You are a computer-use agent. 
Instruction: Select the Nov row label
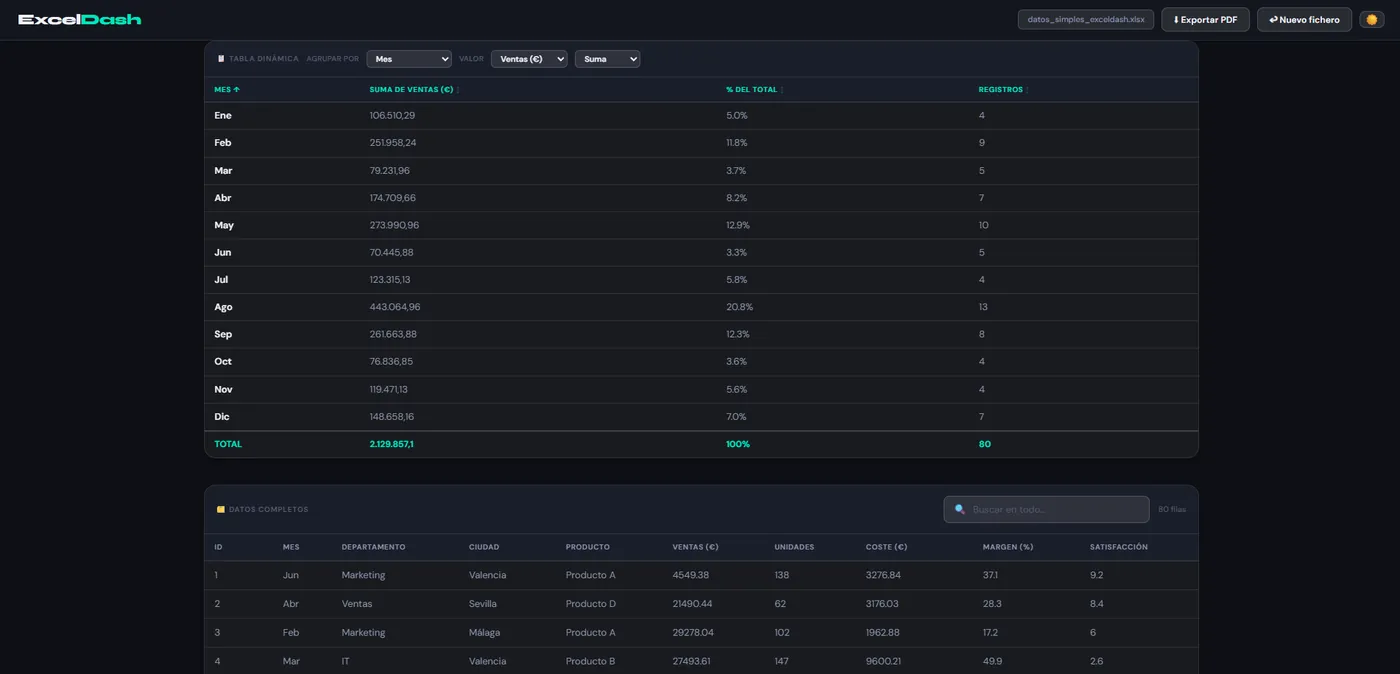coord(223,389)
